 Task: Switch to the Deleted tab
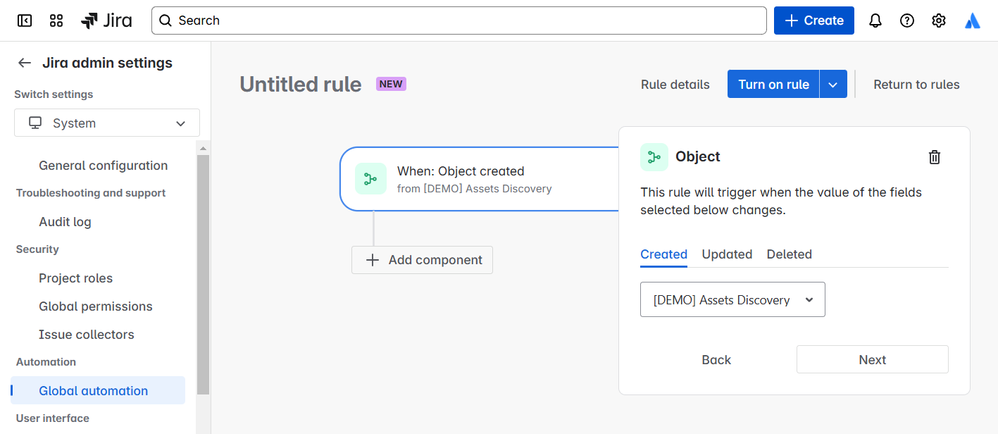789,254
